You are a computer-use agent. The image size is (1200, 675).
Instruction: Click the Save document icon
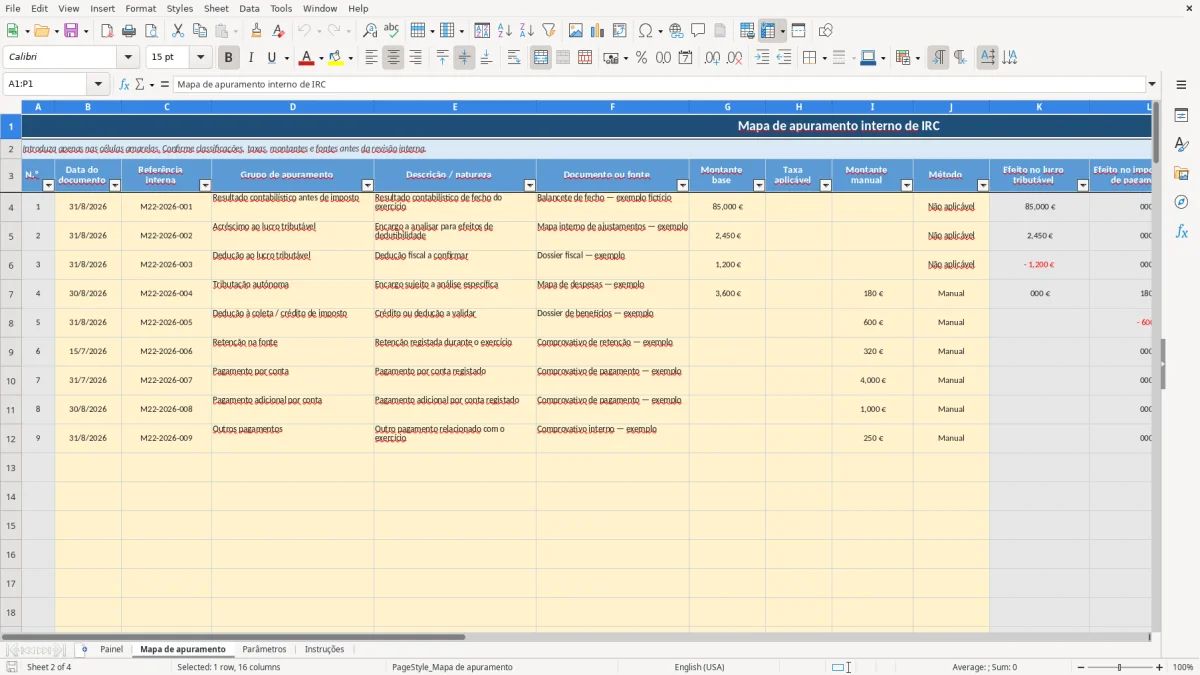tap(71, 31)
